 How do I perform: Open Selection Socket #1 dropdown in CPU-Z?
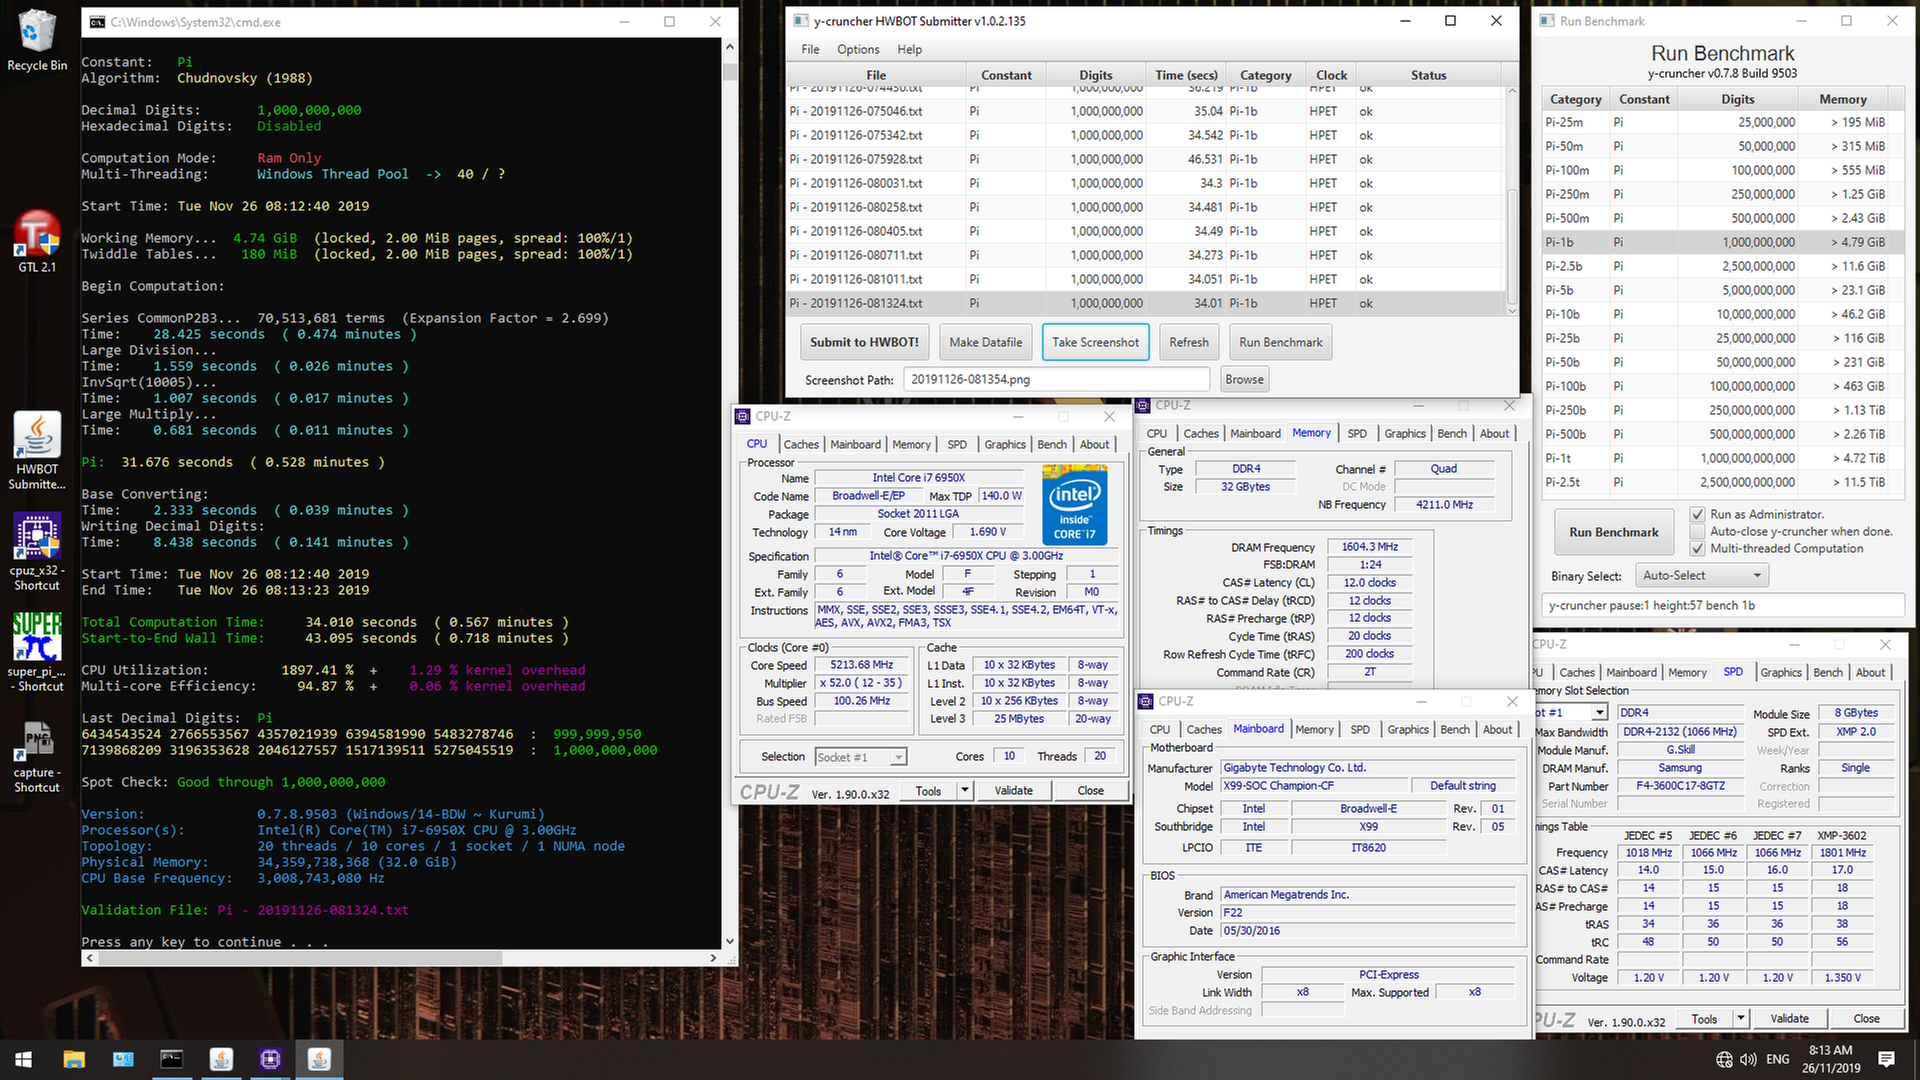(861, 757)
